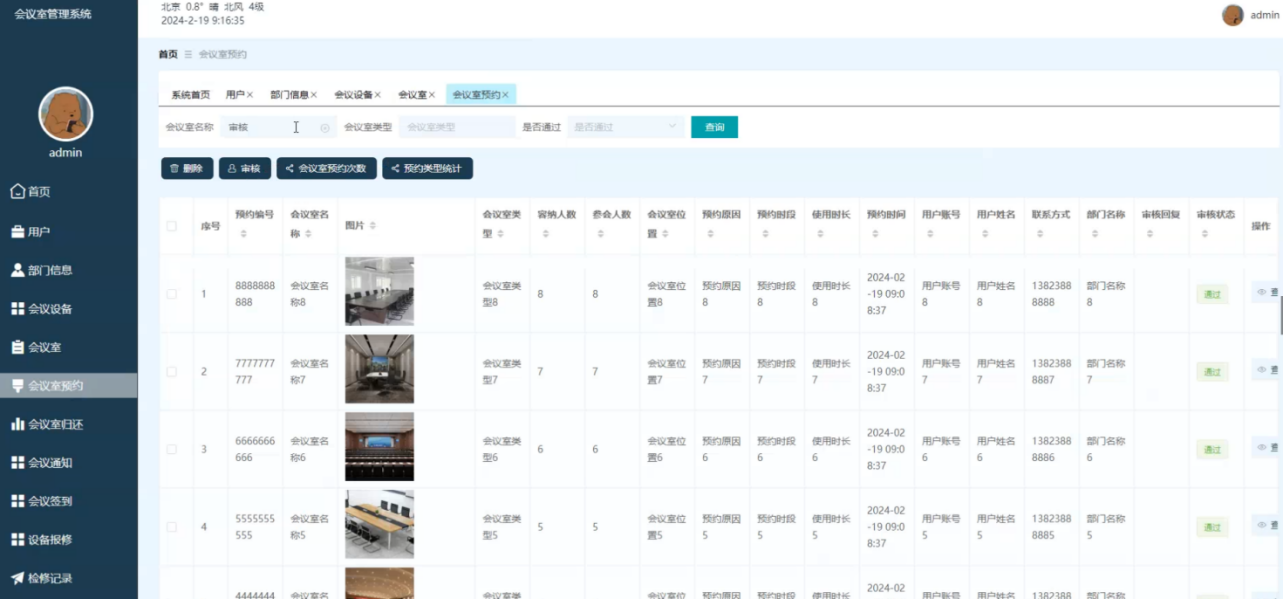Close the 部门信息 tab
This screenshot has height=599, width=1284.
[x=314, y=95]
